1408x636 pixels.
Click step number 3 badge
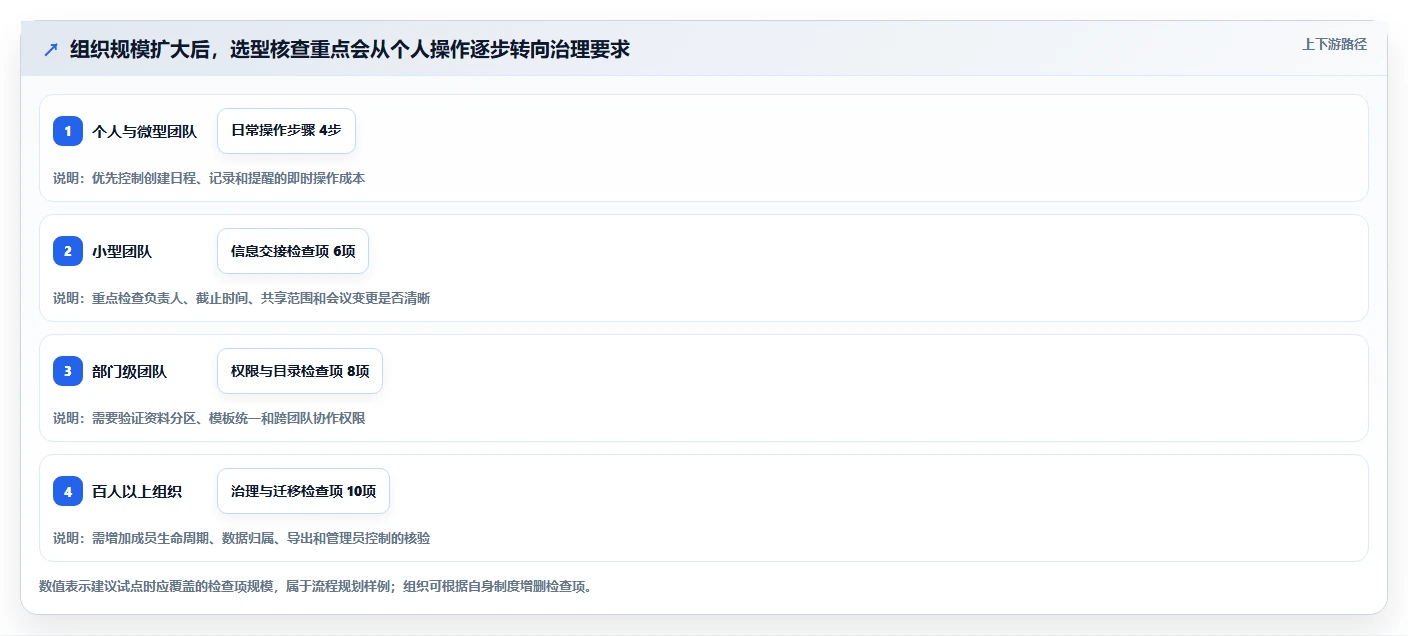pos(68,371)
